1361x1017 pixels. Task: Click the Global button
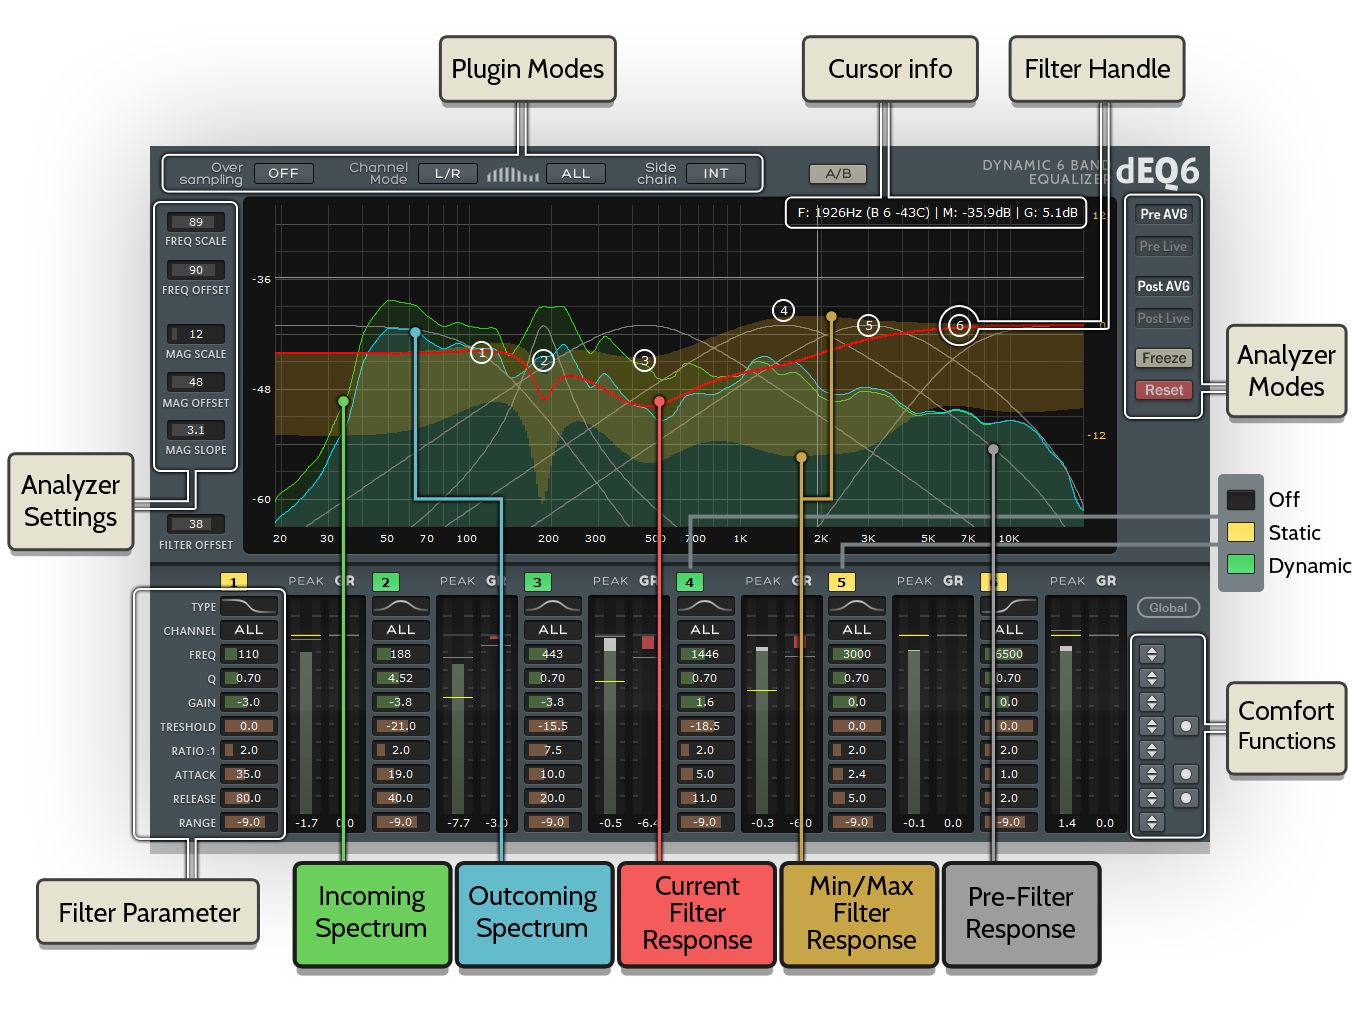tap(1168, 607)
